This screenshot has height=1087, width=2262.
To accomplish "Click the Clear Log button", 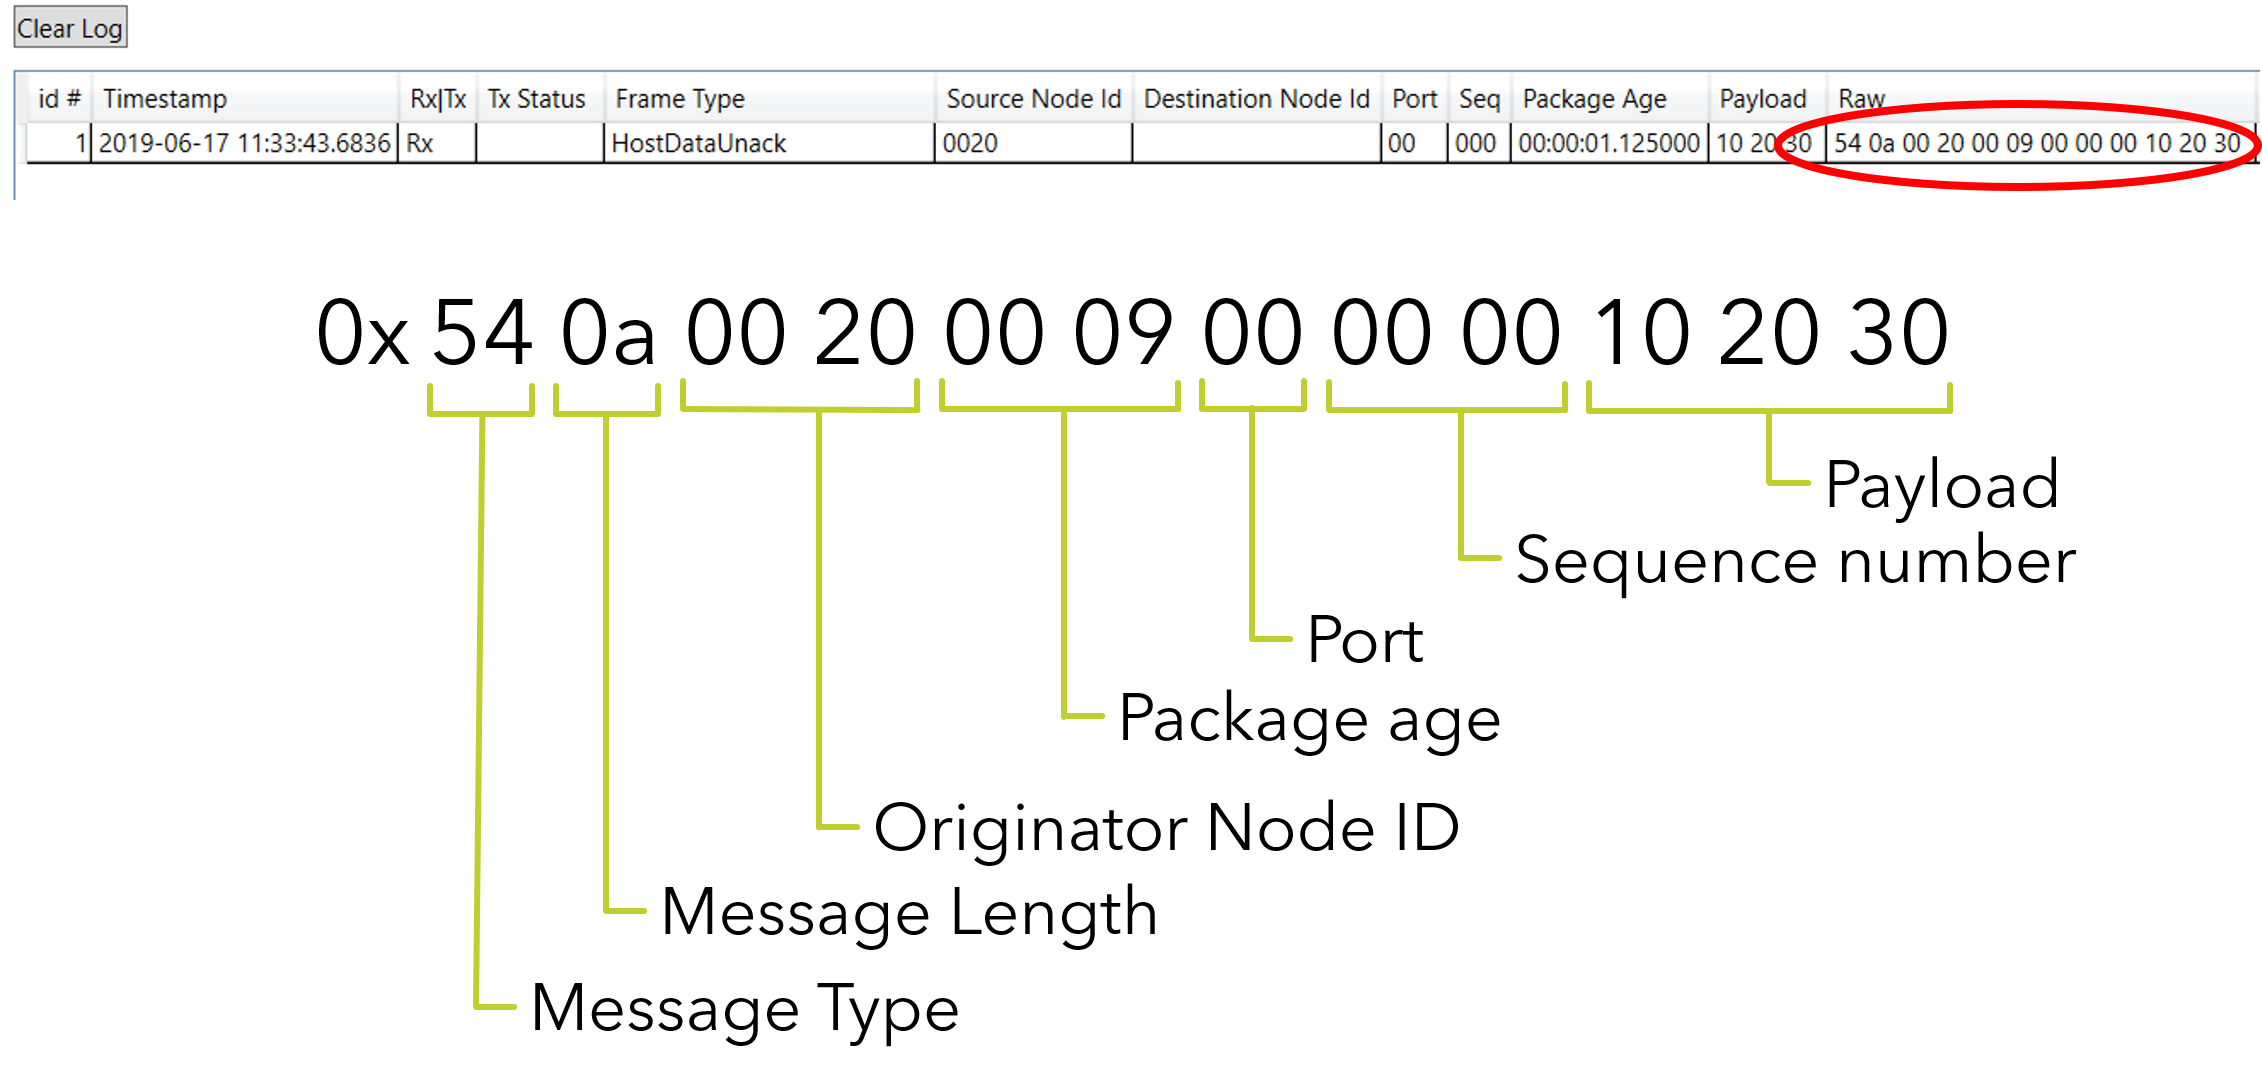I will (70, 28).
